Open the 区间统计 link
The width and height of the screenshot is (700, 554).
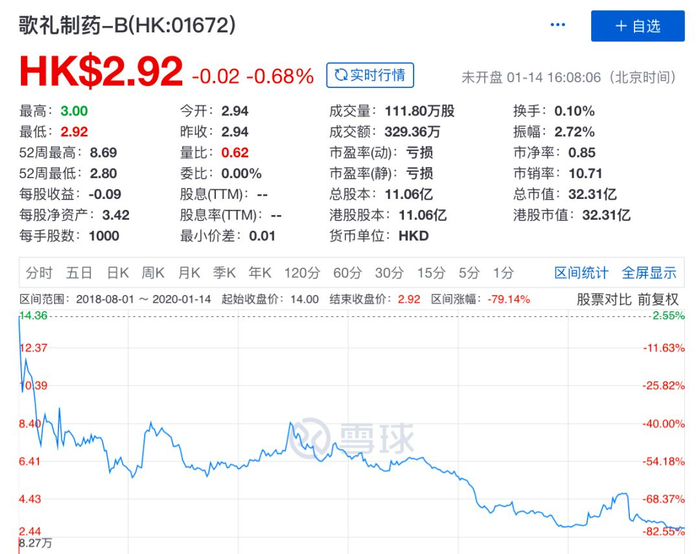coord(581,272)
